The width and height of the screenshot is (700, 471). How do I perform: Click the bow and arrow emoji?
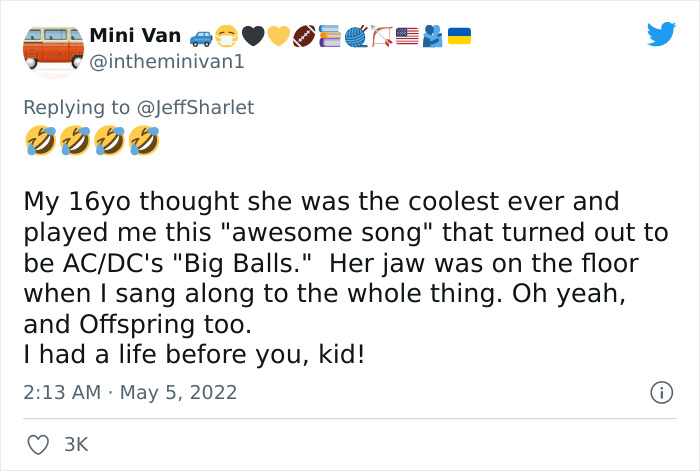381,37
